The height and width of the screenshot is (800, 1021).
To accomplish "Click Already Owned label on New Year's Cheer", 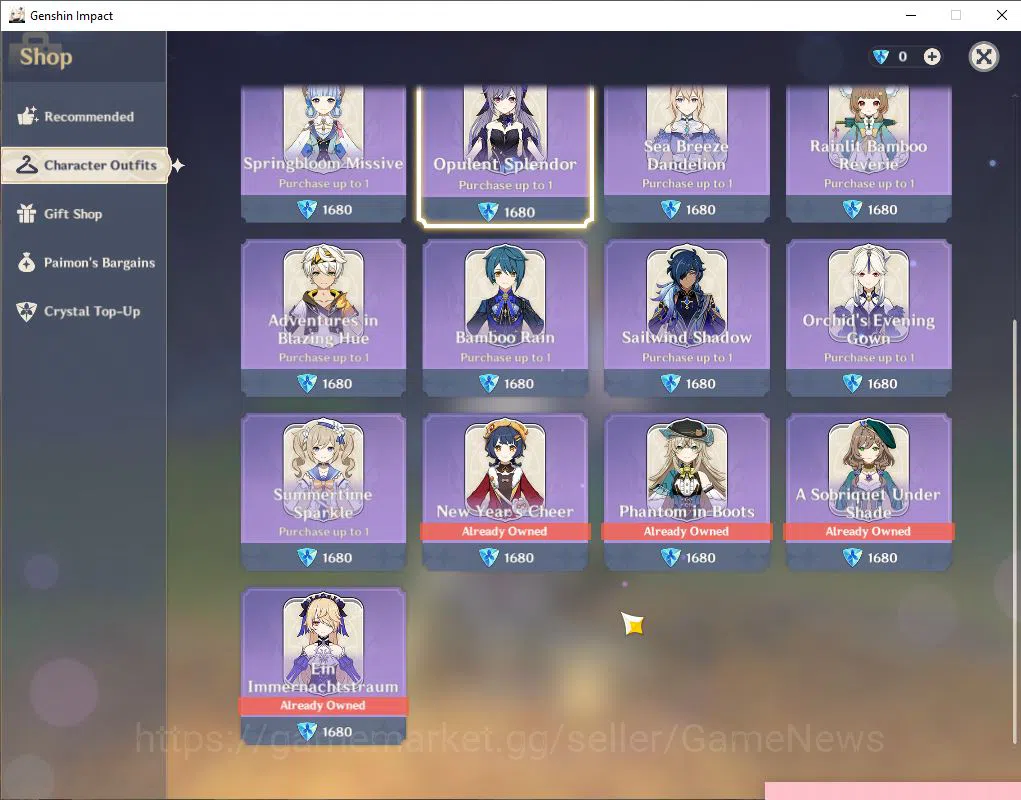I will [x=505, y=531].
